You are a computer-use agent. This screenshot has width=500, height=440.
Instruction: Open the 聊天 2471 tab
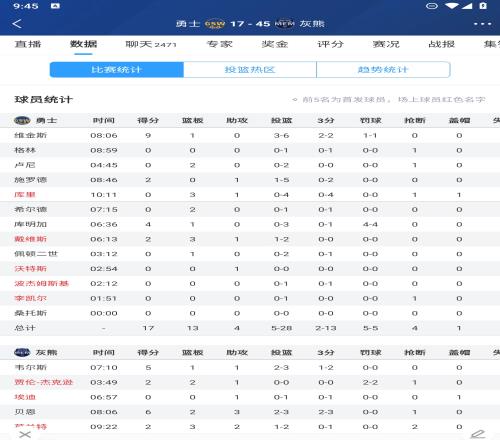151,44
